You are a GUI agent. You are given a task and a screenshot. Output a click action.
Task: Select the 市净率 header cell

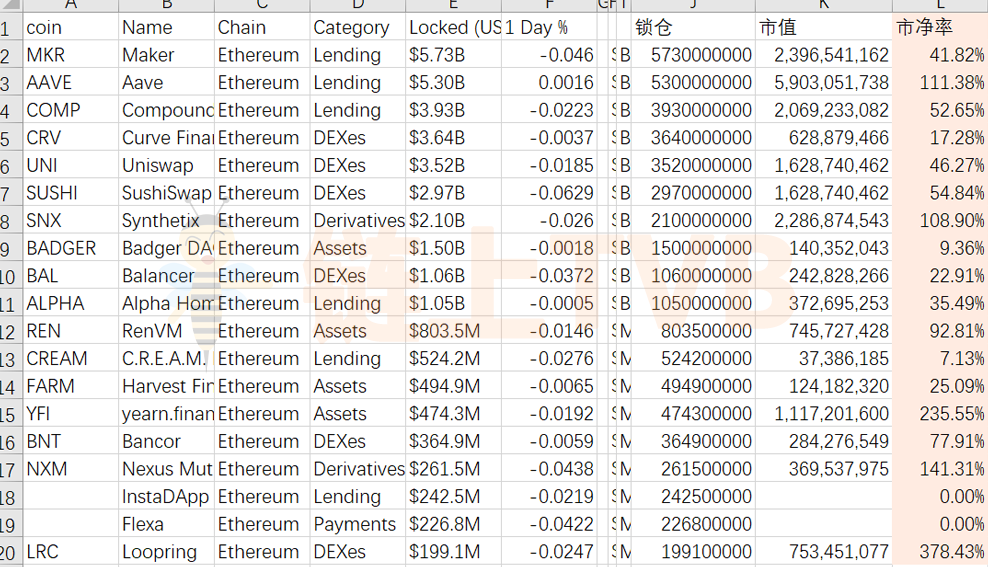click(940, 27)
